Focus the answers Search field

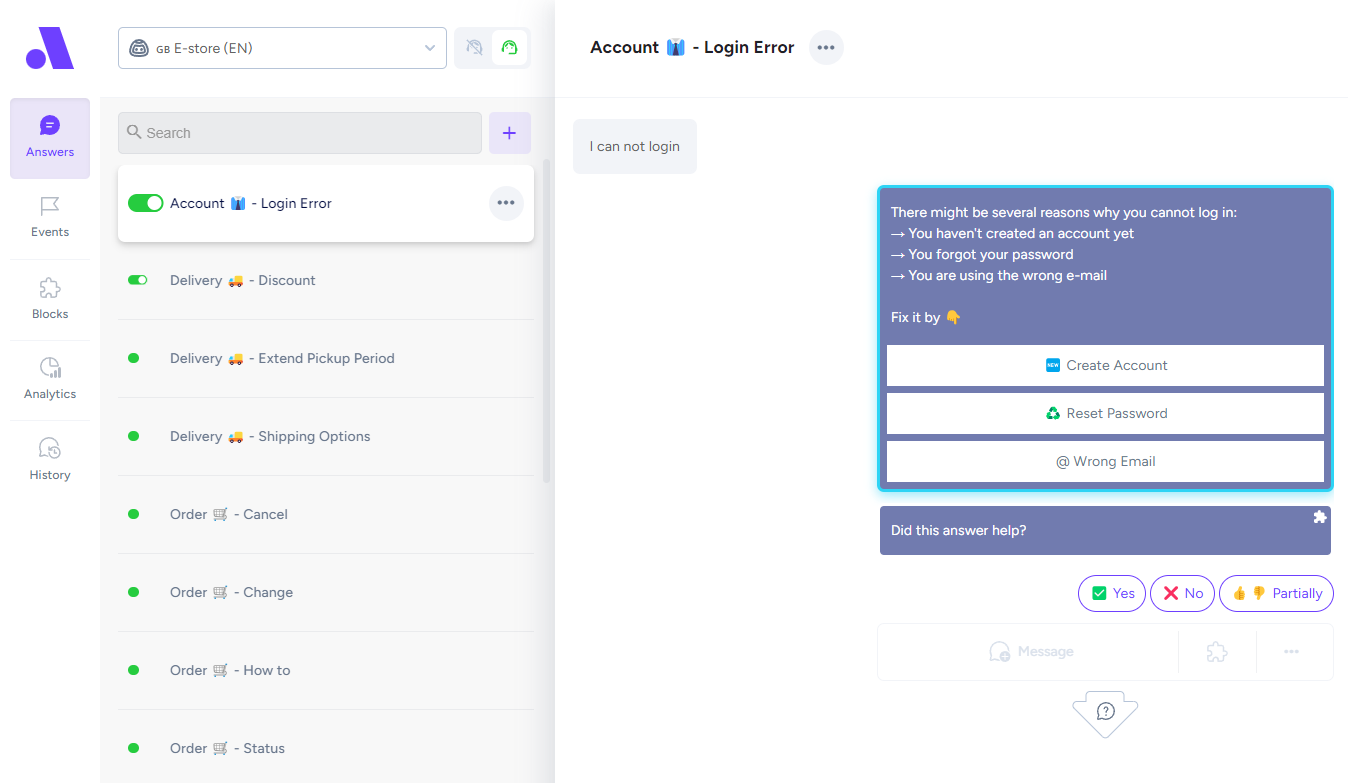[x=300, y=133]
